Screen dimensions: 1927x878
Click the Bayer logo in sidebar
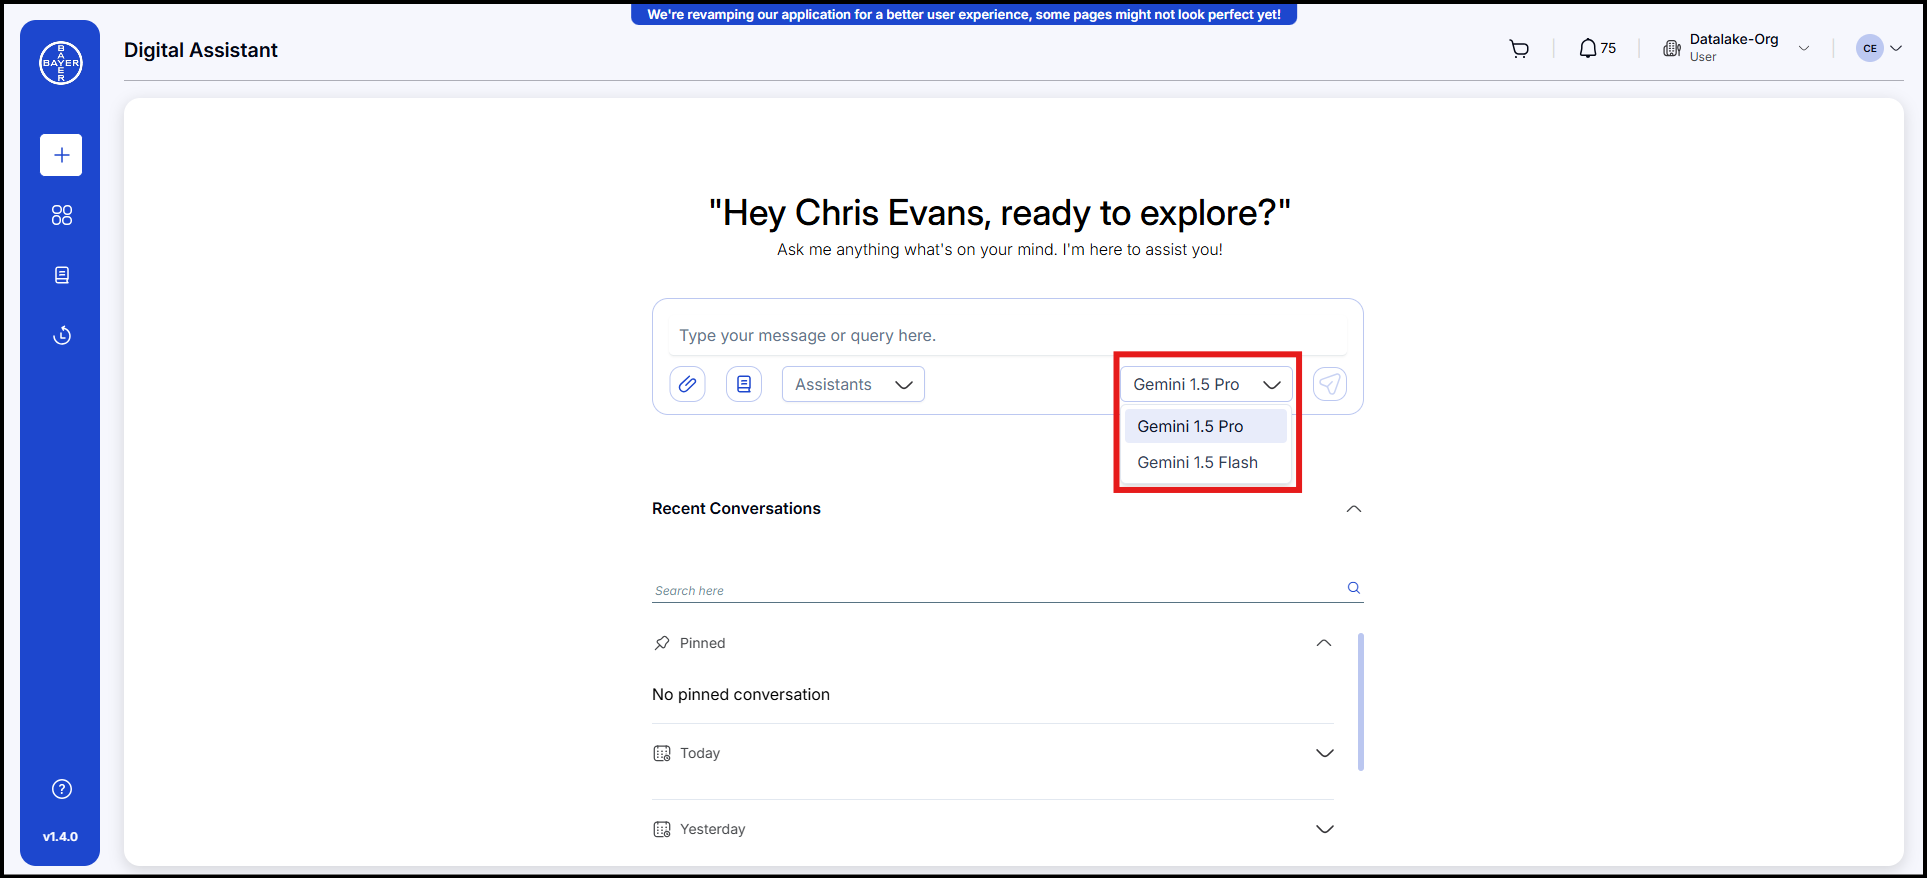pyautogui.click(x=61, y=63)
